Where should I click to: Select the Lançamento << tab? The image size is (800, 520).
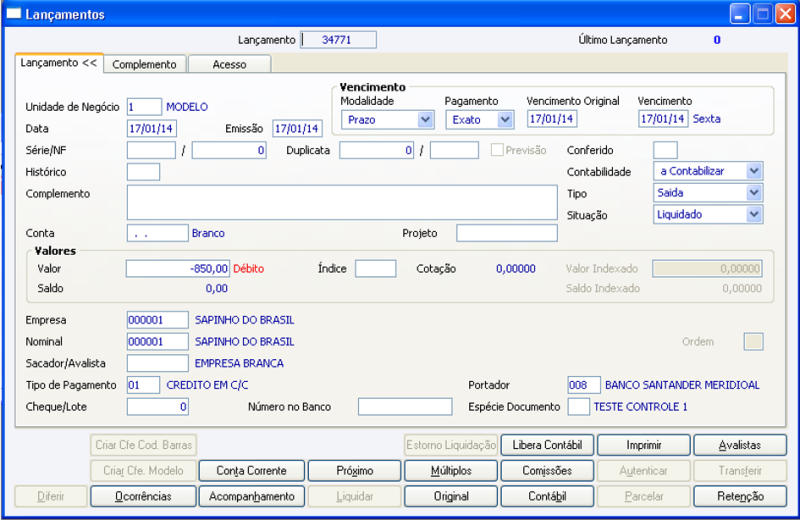(x=59, y=63)
